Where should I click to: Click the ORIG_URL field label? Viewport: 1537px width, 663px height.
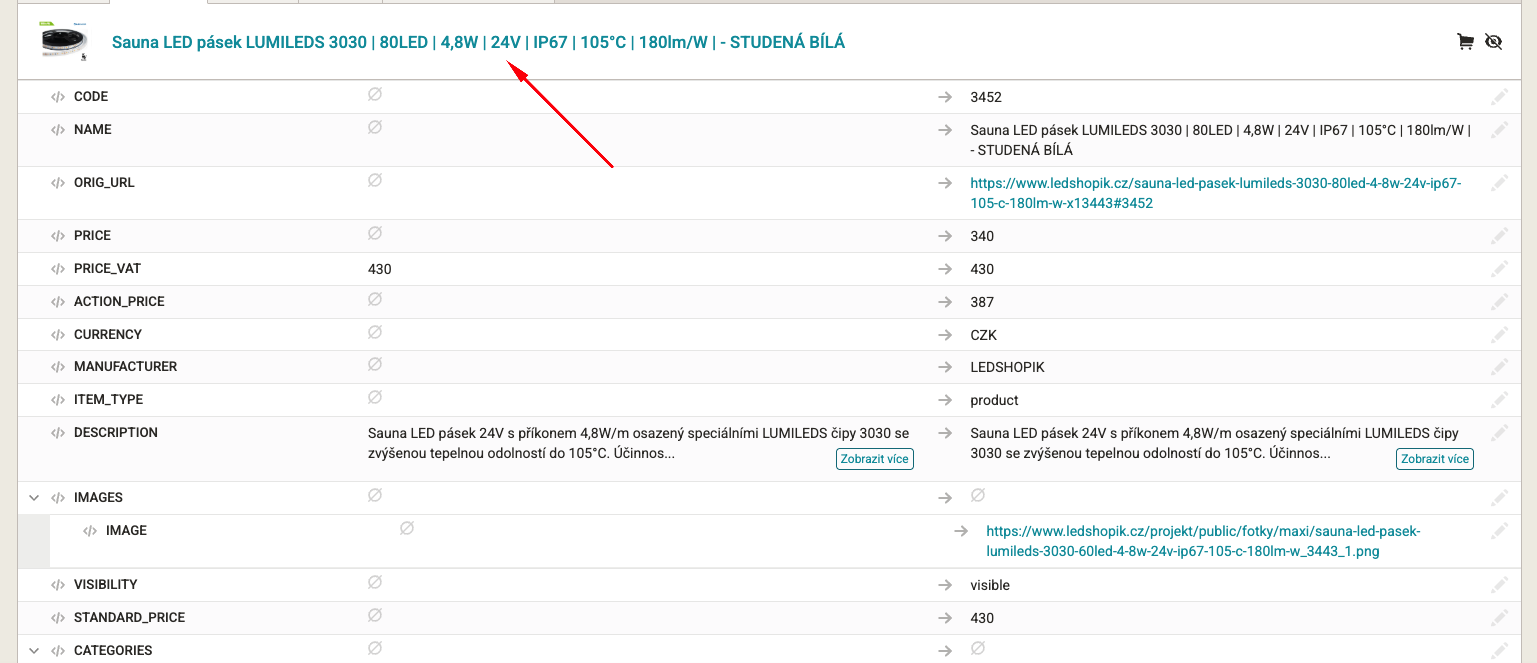(x=104, y=183)
